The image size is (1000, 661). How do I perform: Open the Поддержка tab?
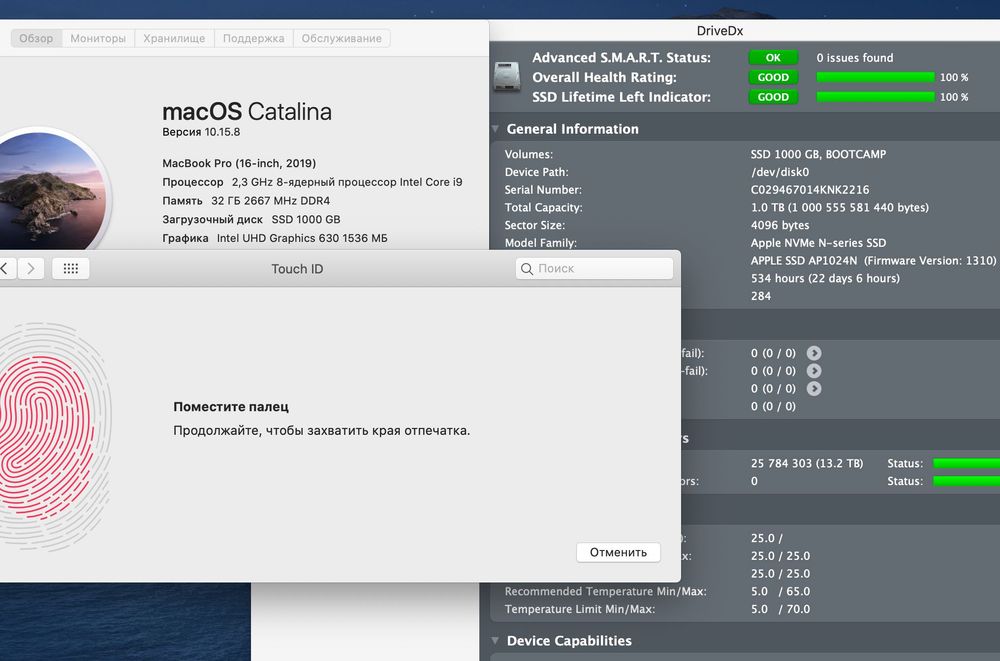254,38
